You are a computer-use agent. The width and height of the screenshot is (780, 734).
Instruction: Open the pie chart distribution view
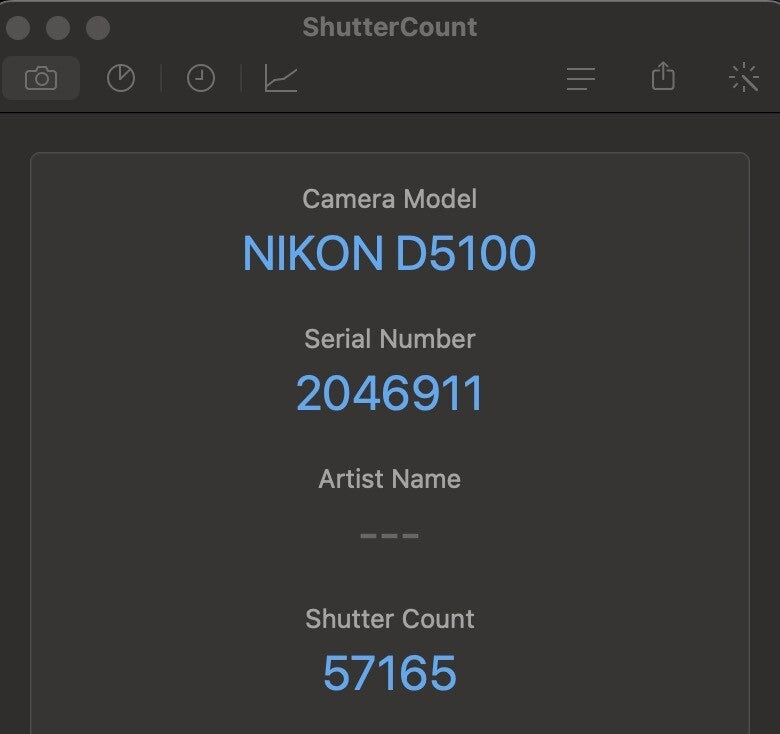[x=121, y=78]
